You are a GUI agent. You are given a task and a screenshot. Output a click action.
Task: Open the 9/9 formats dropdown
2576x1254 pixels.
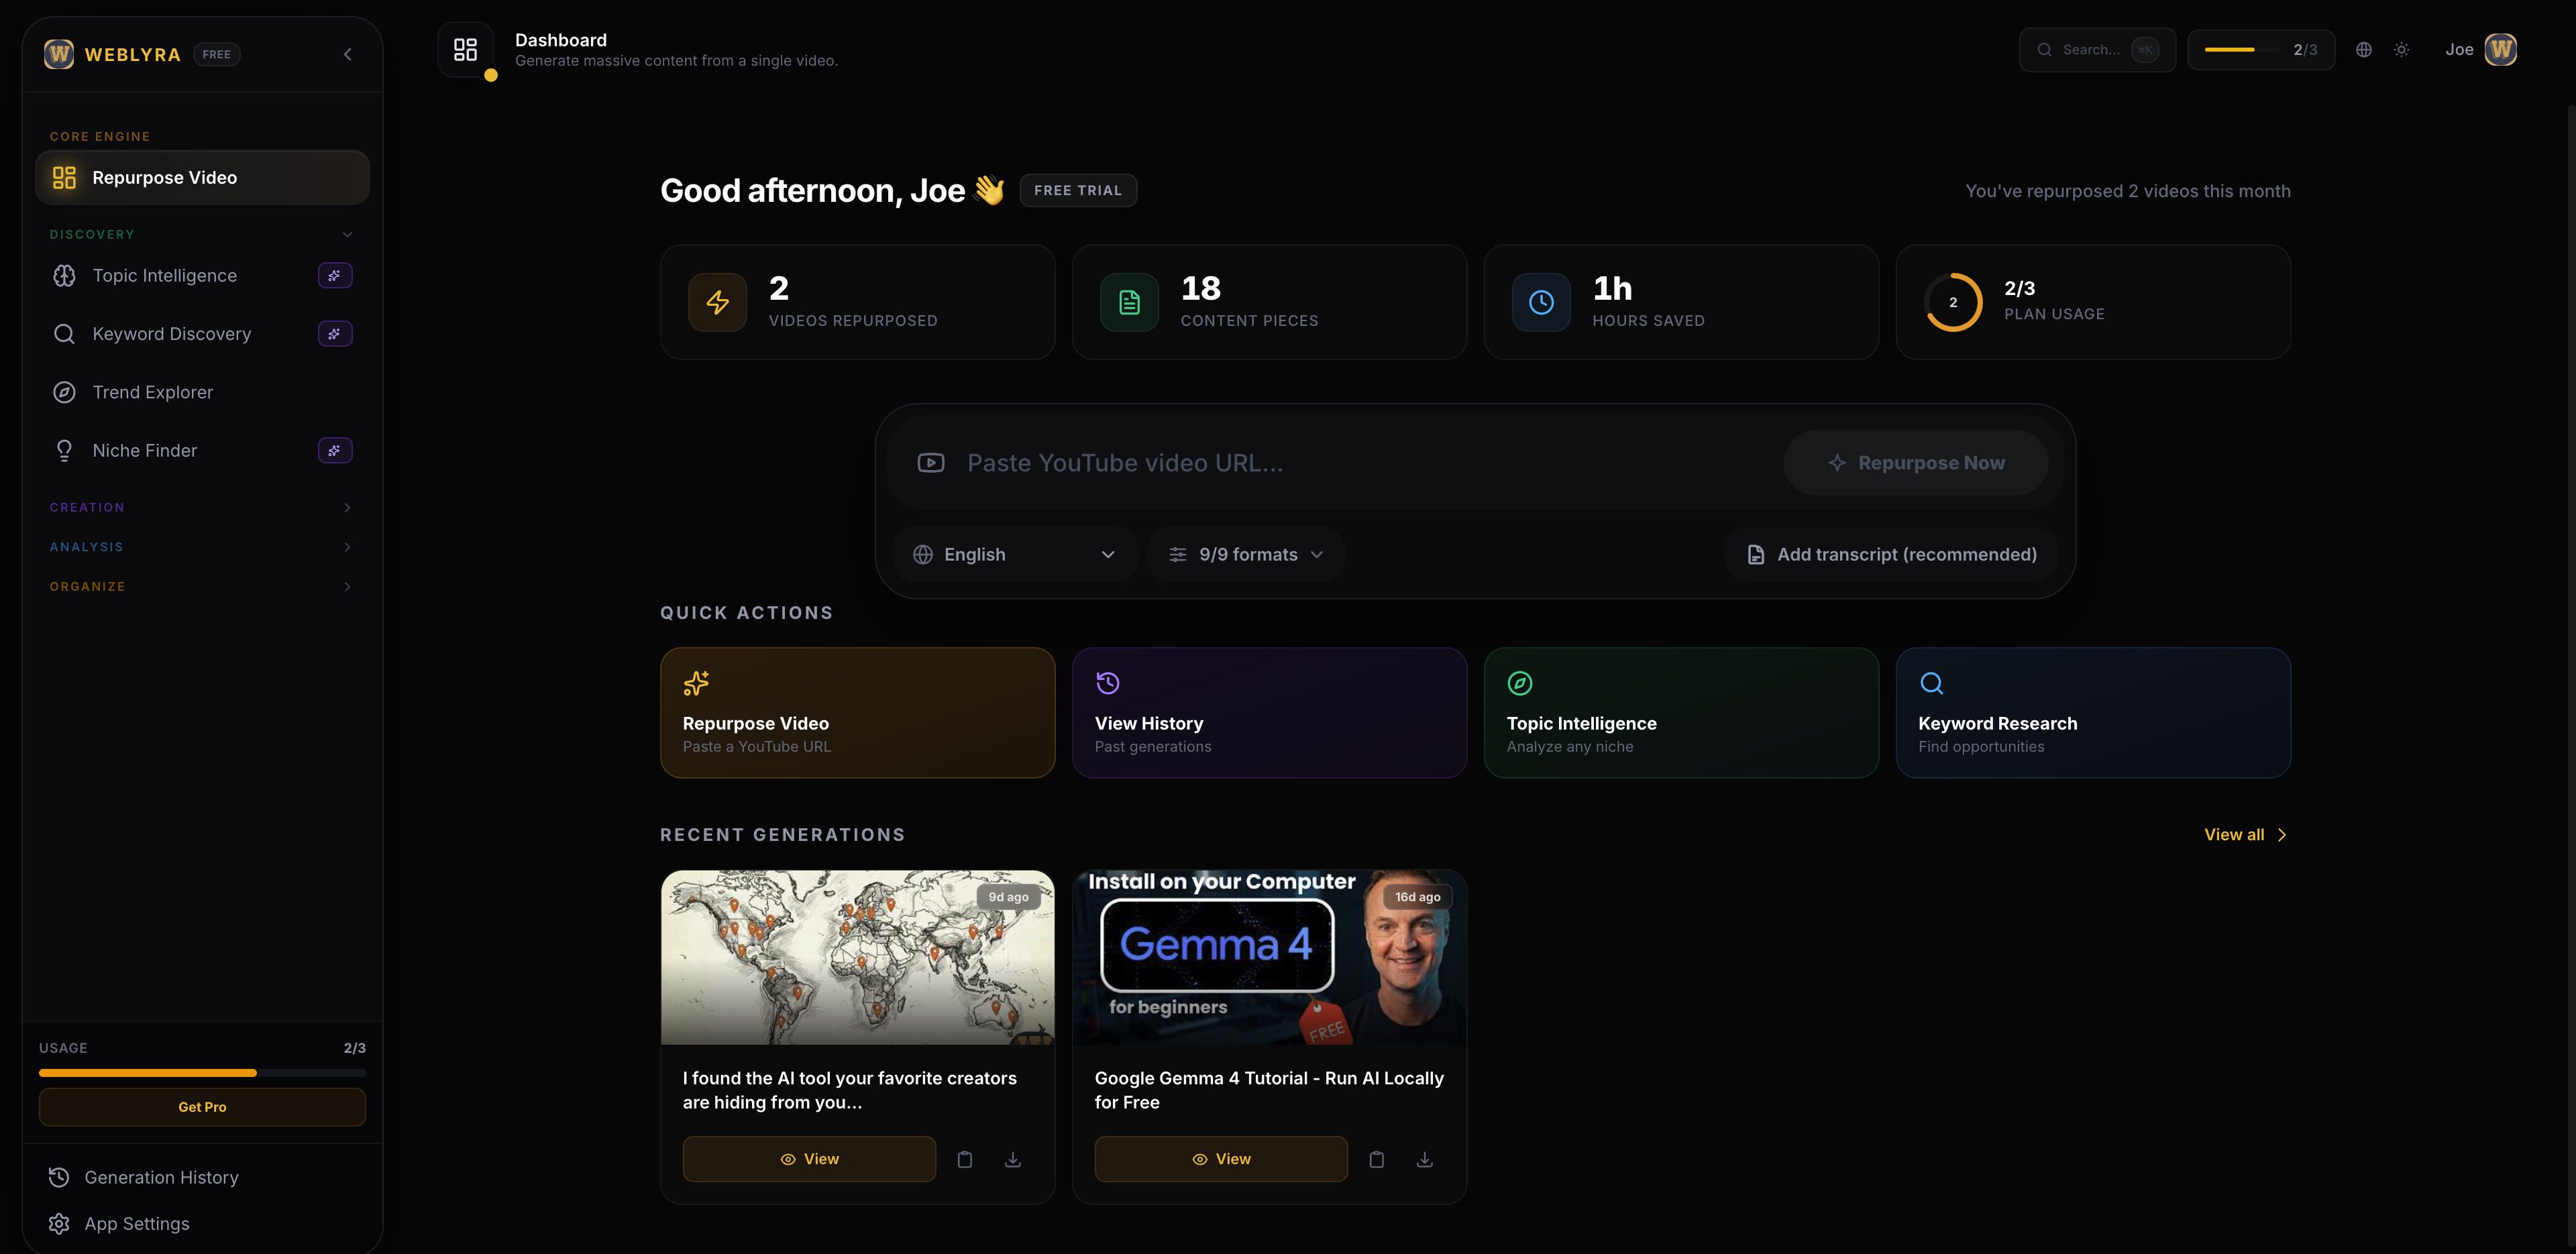coord(1246,554)
